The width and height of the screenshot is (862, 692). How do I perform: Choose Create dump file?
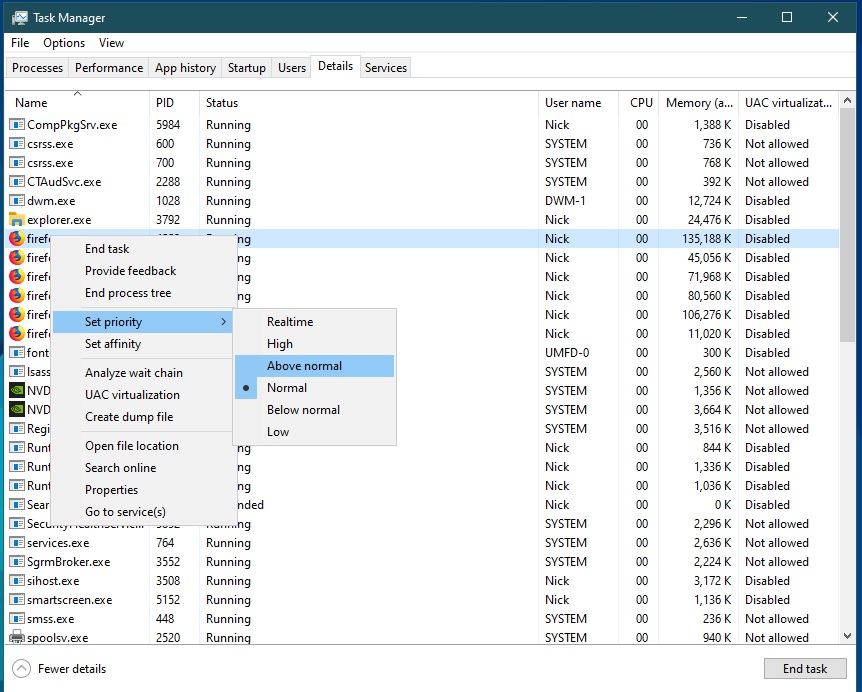[143, 417]
